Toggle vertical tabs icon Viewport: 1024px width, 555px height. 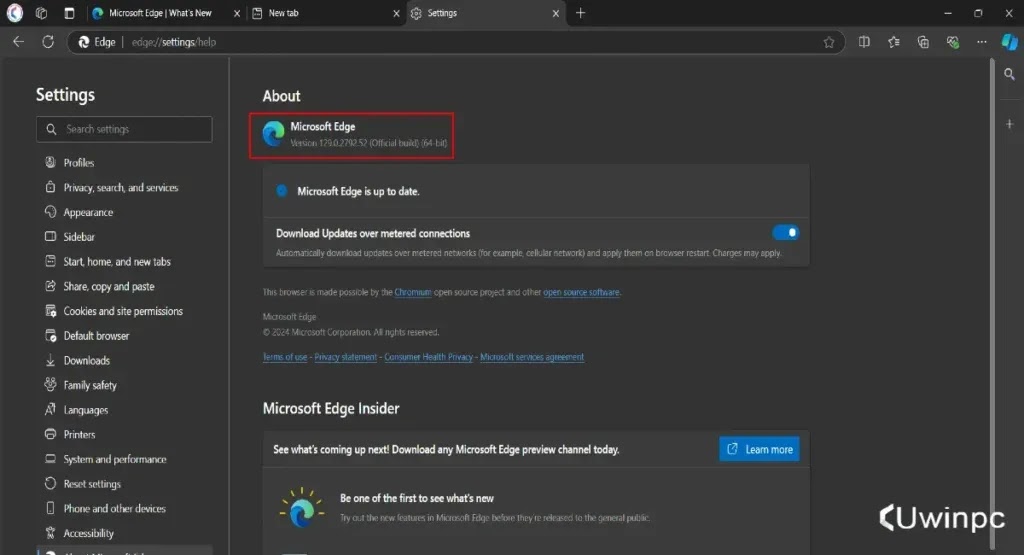pos(69,13)
